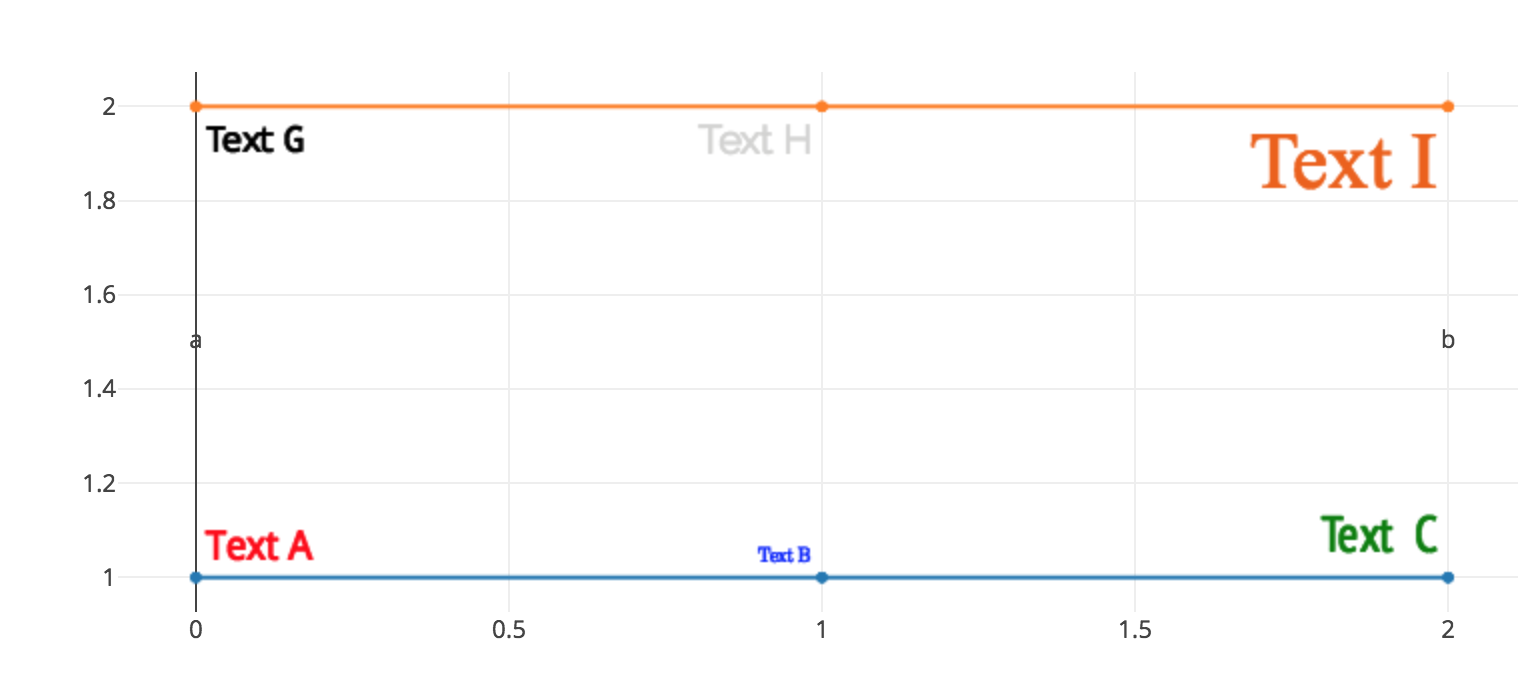Click the green Text C label

(1379, 535)
